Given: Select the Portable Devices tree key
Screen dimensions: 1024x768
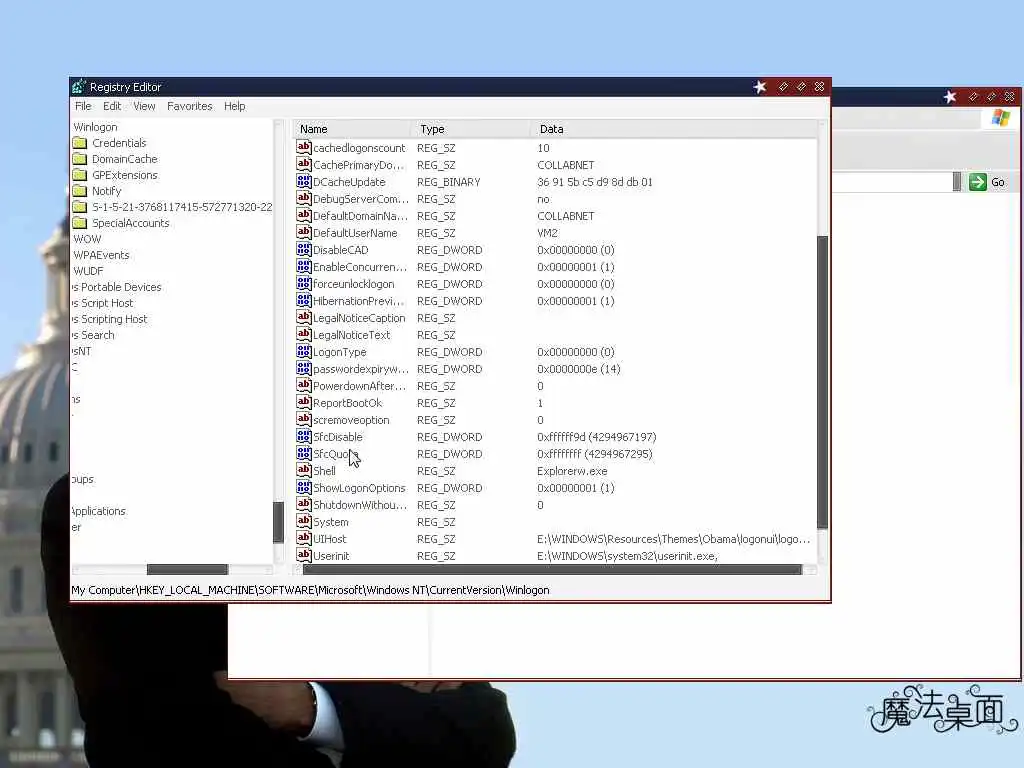Looking at the screenshot, I should (x=117, y=287).
